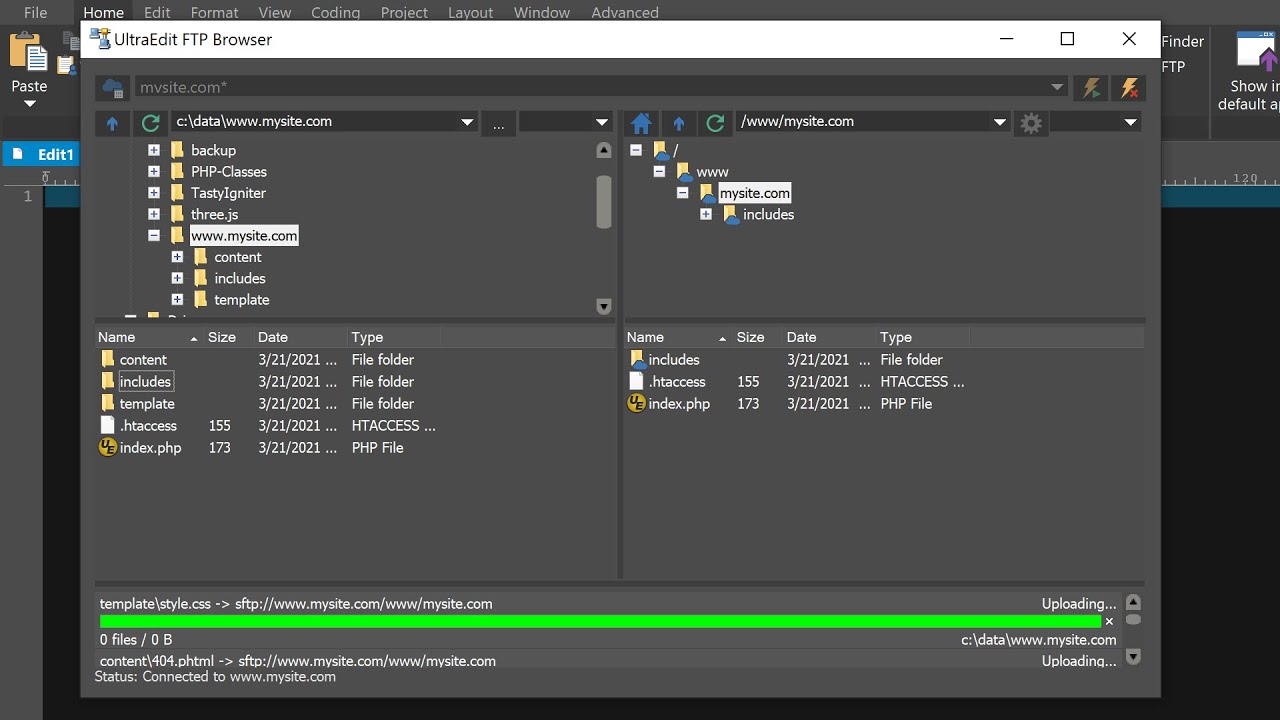This screenshot has width=1280, height=720.
Task: Expand the backup folder in local tree
Action: coord(154,150)
